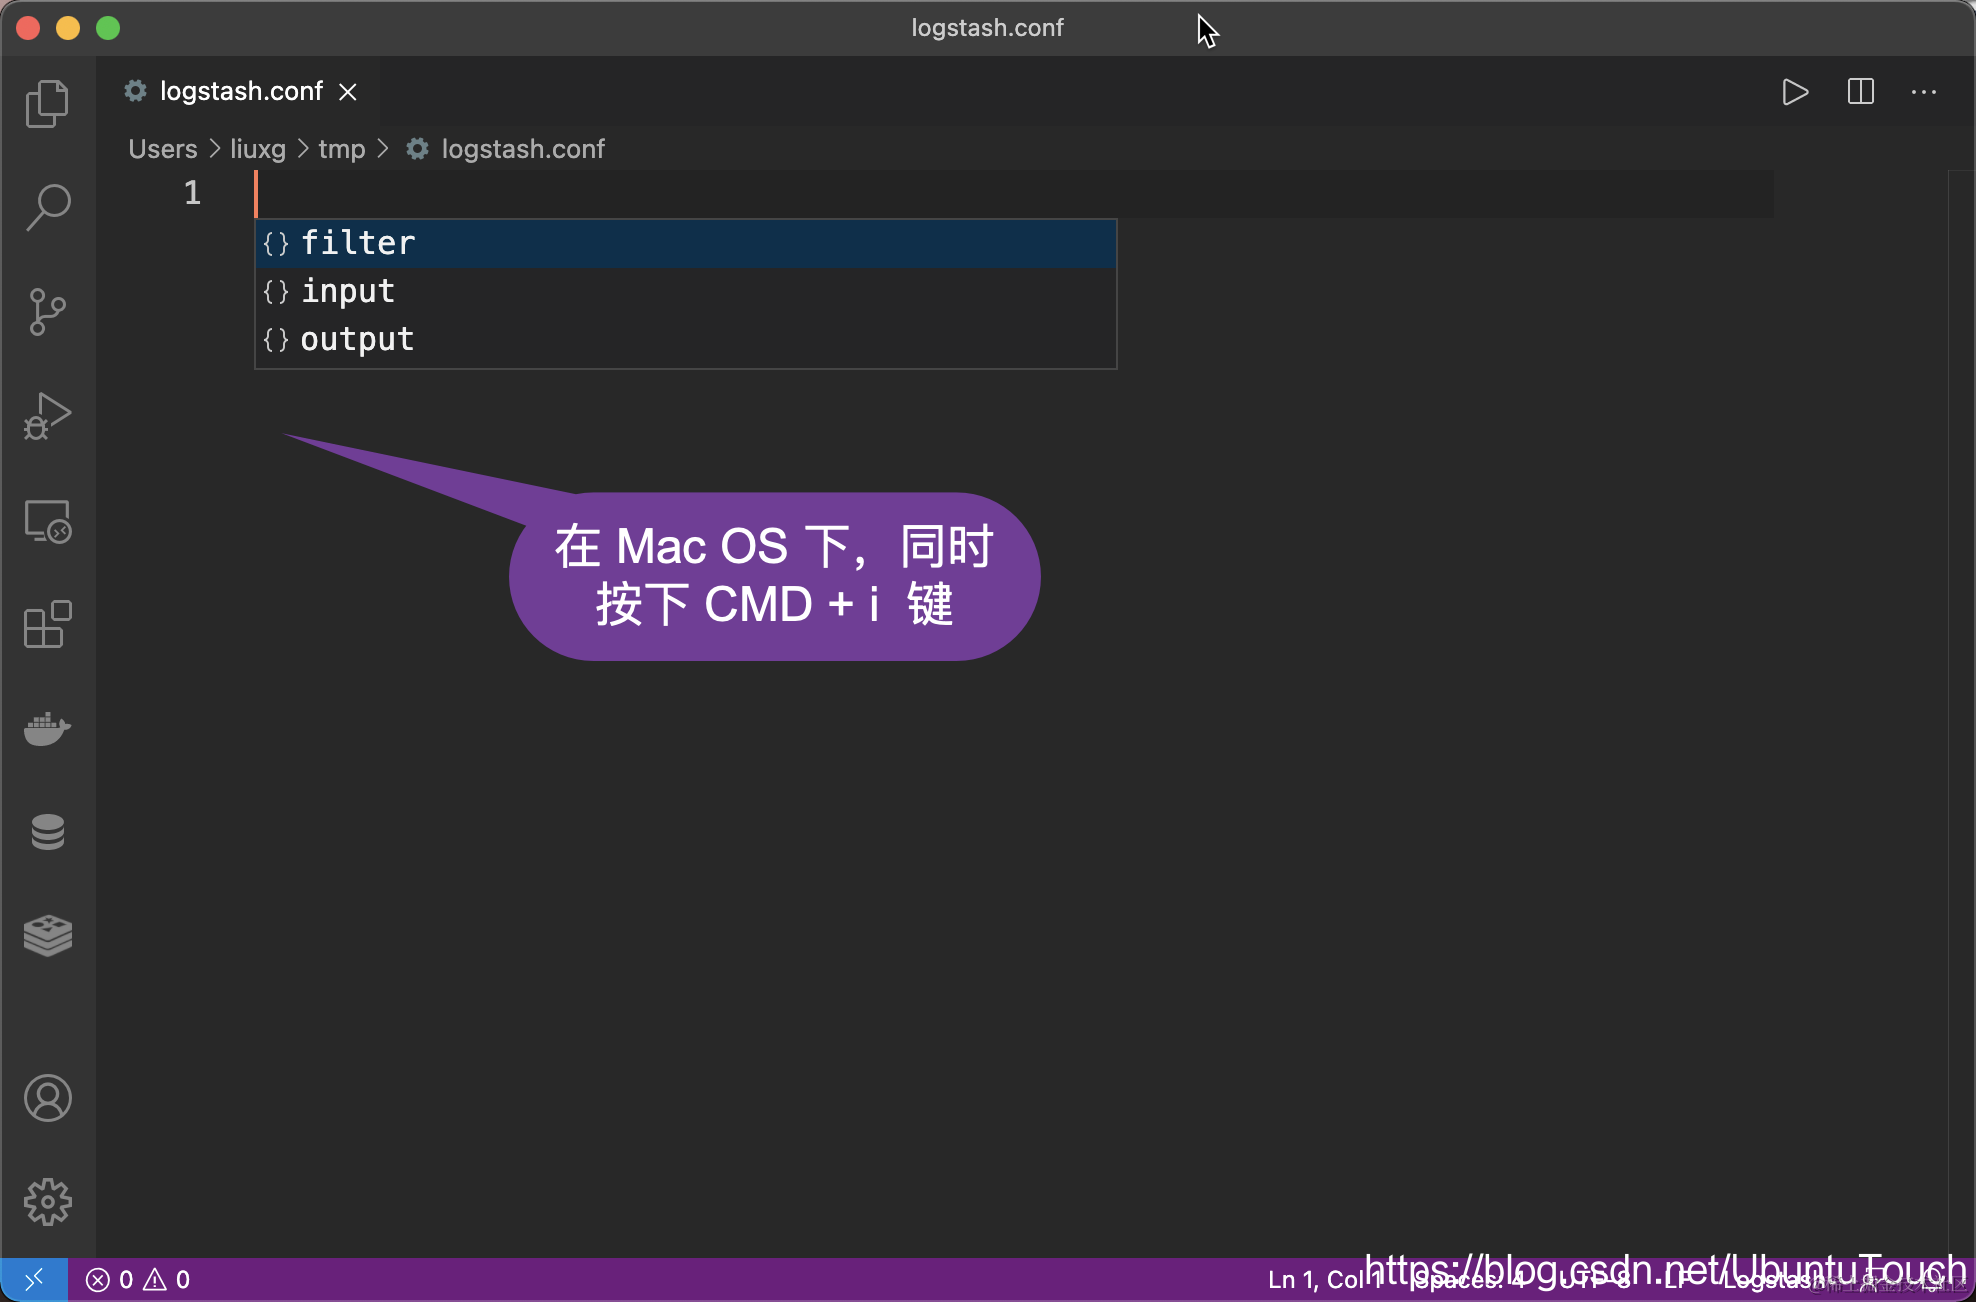Image resolution: width=1976 pixels, height=1302 pixels.
Task: Choose the output autocomplete entry
Action: pos(357,339)
